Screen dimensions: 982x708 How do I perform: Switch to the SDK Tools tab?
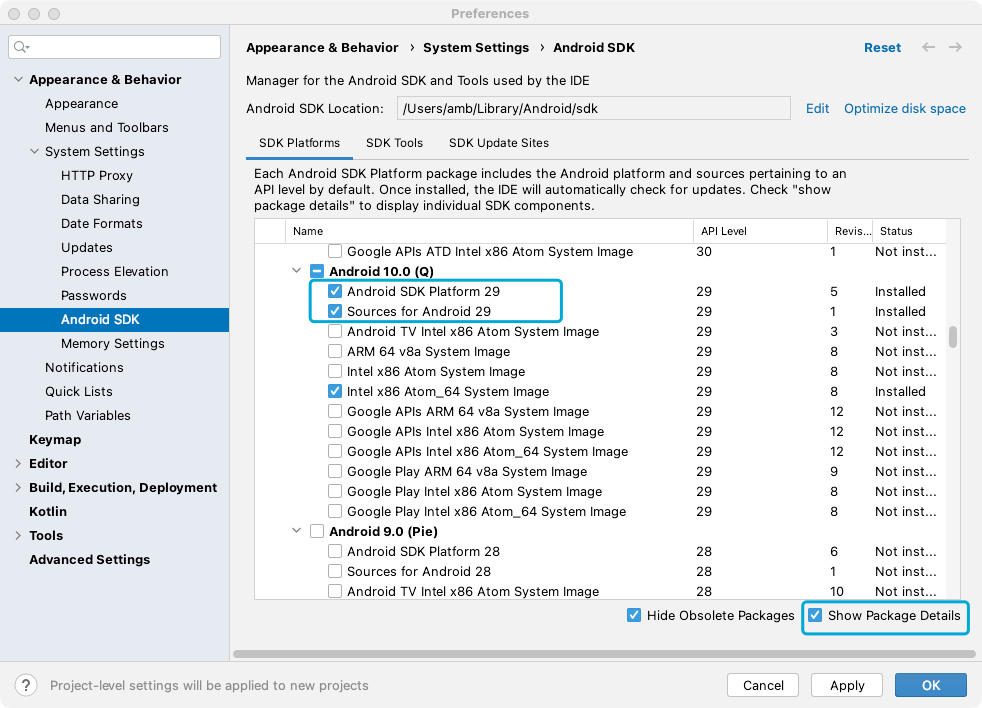(395, 143)
